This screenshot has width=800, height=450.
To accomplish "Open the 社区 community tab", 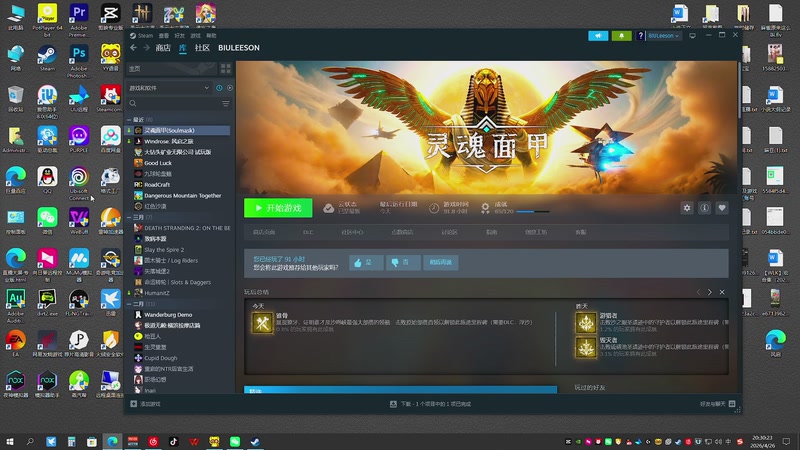I will click(202, 47).
